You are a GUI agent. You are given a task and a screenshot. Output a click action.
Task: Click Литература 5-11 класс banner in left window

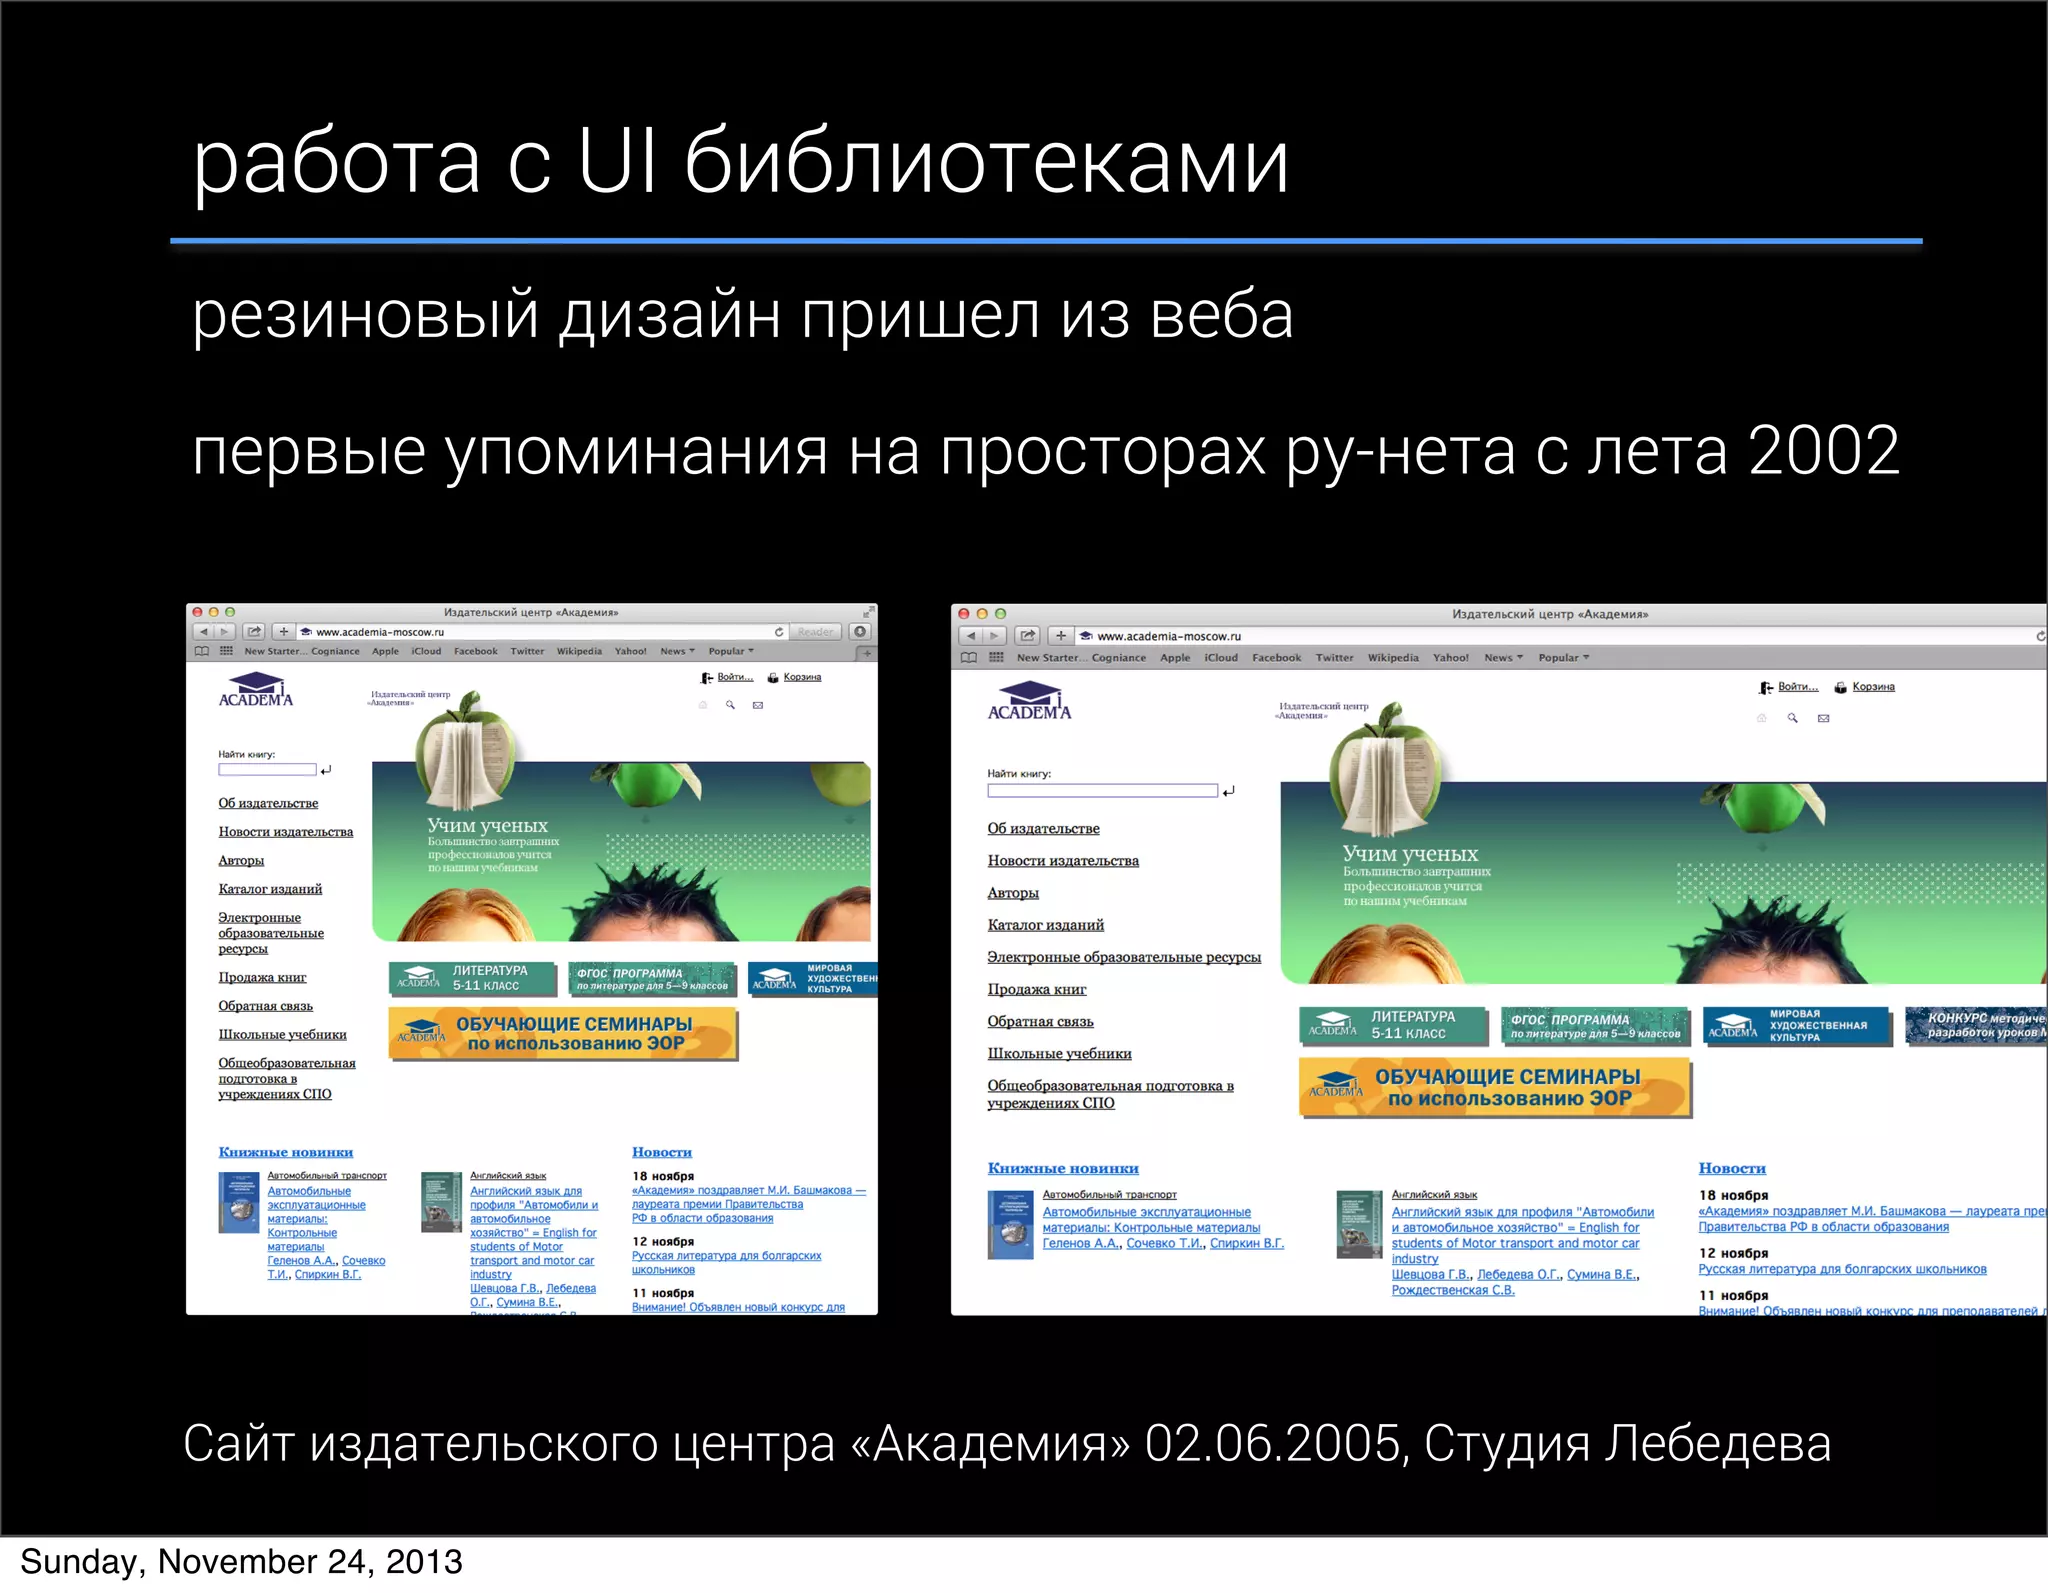473,979
